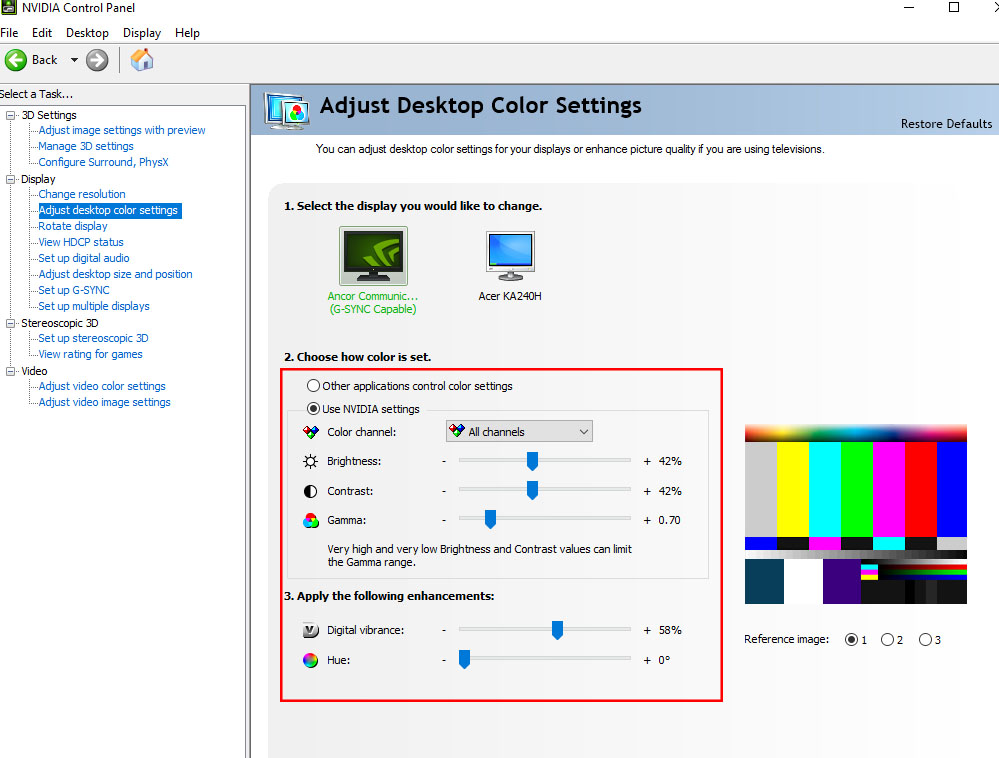Select reference image 2 radio button
Screen dimensions: 999x758
[887, 640]
